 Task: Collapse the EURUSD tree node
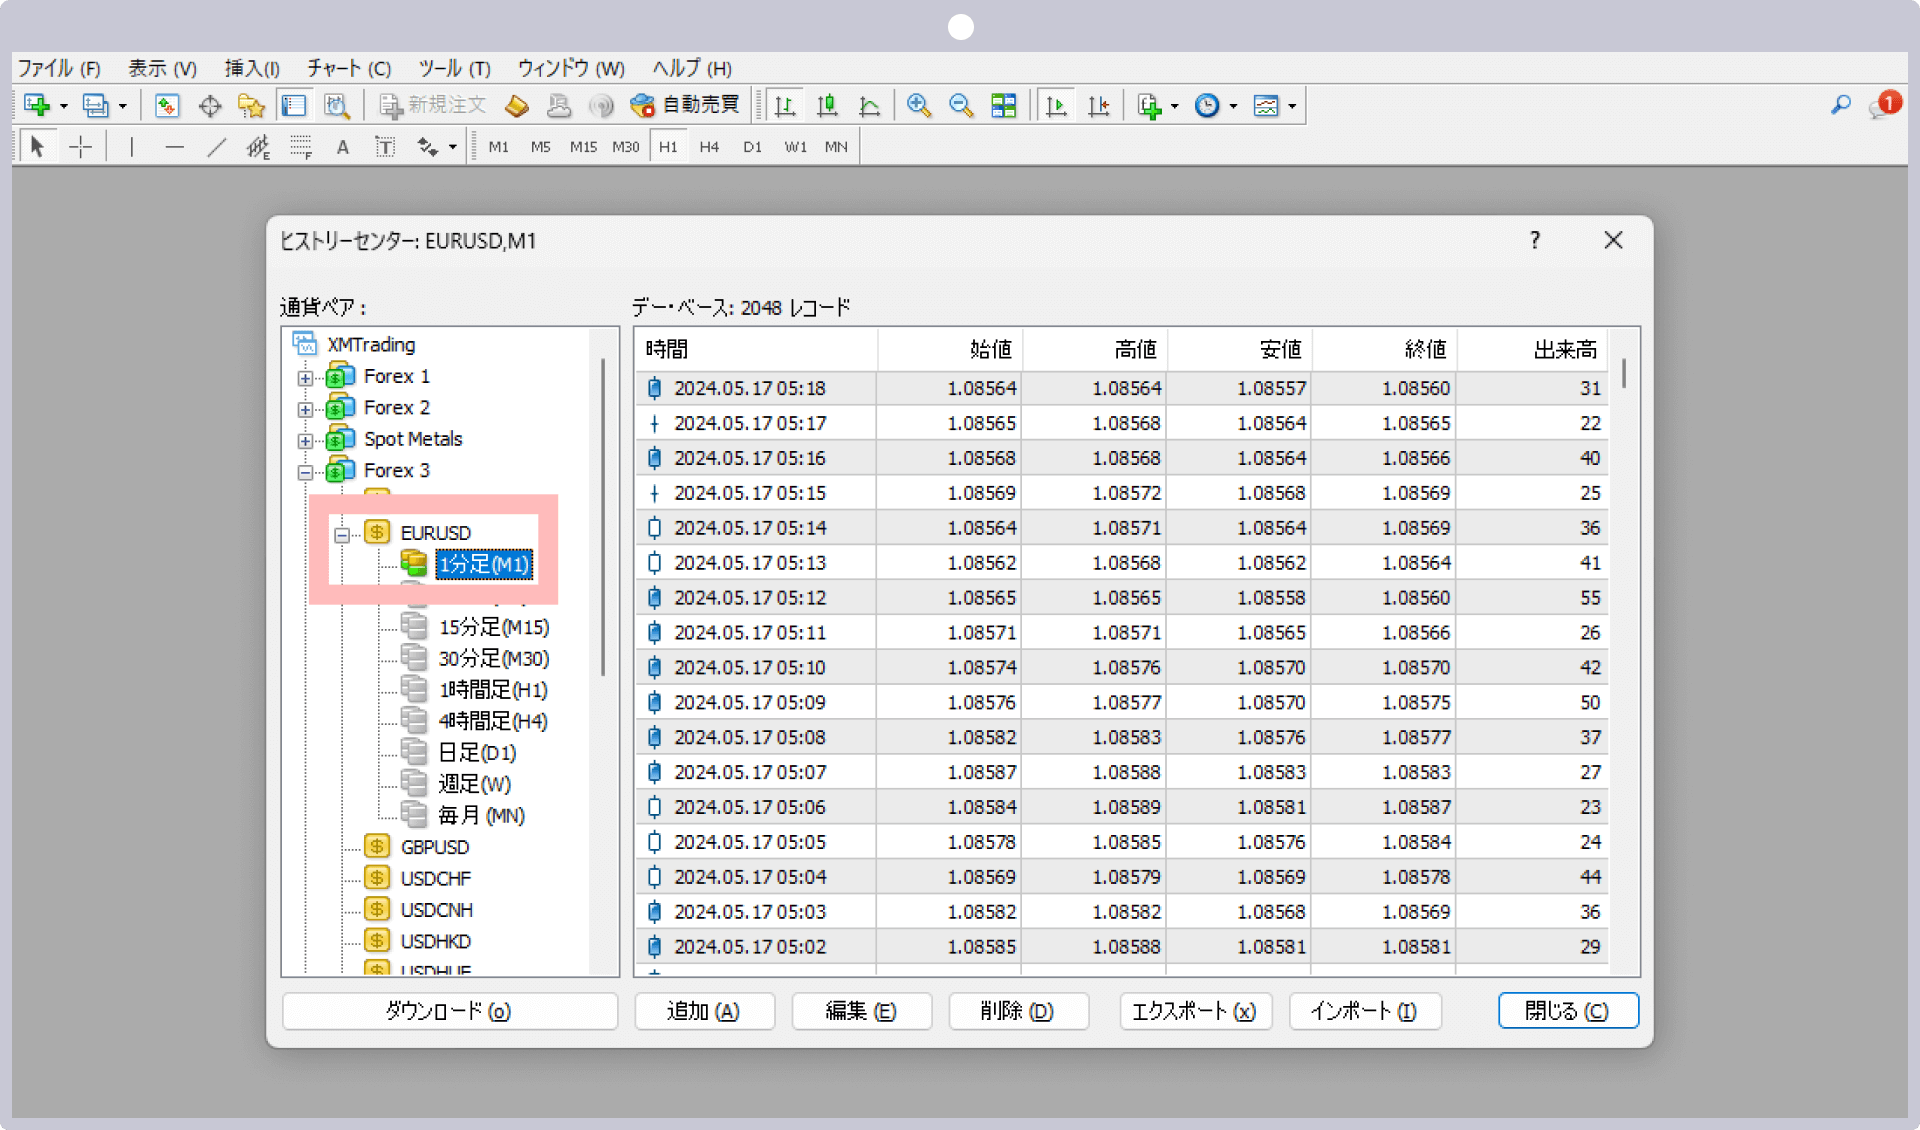point(342,534)
